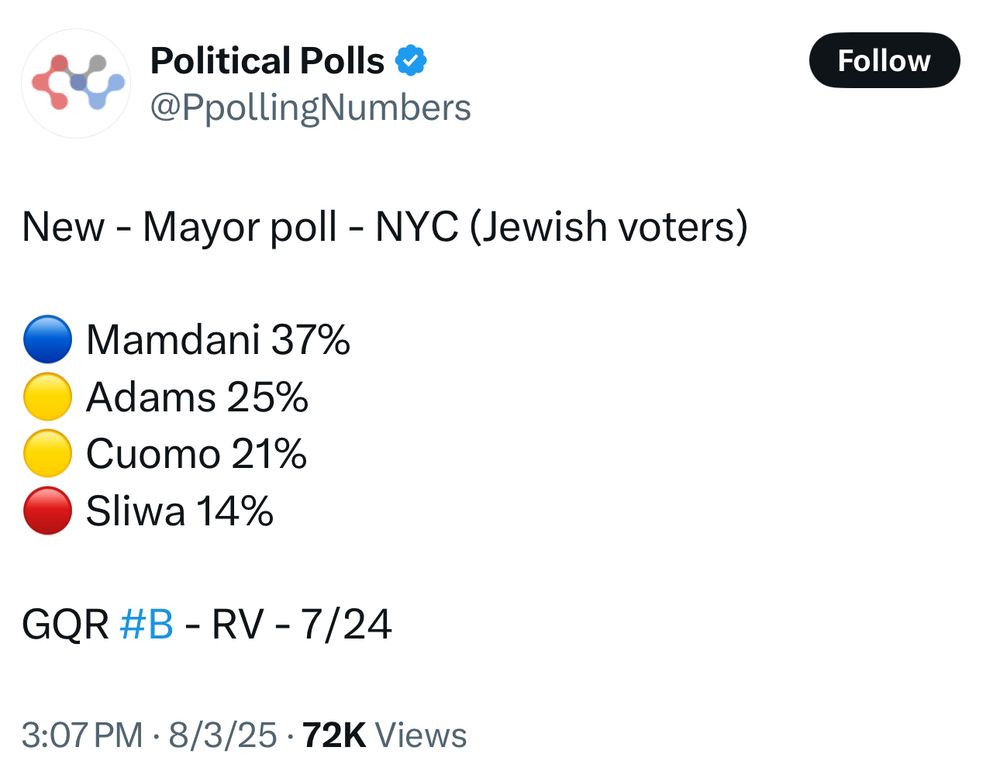Click the #B hashtag link
The width and height of the screenshot is (1000, 784).
146,624
